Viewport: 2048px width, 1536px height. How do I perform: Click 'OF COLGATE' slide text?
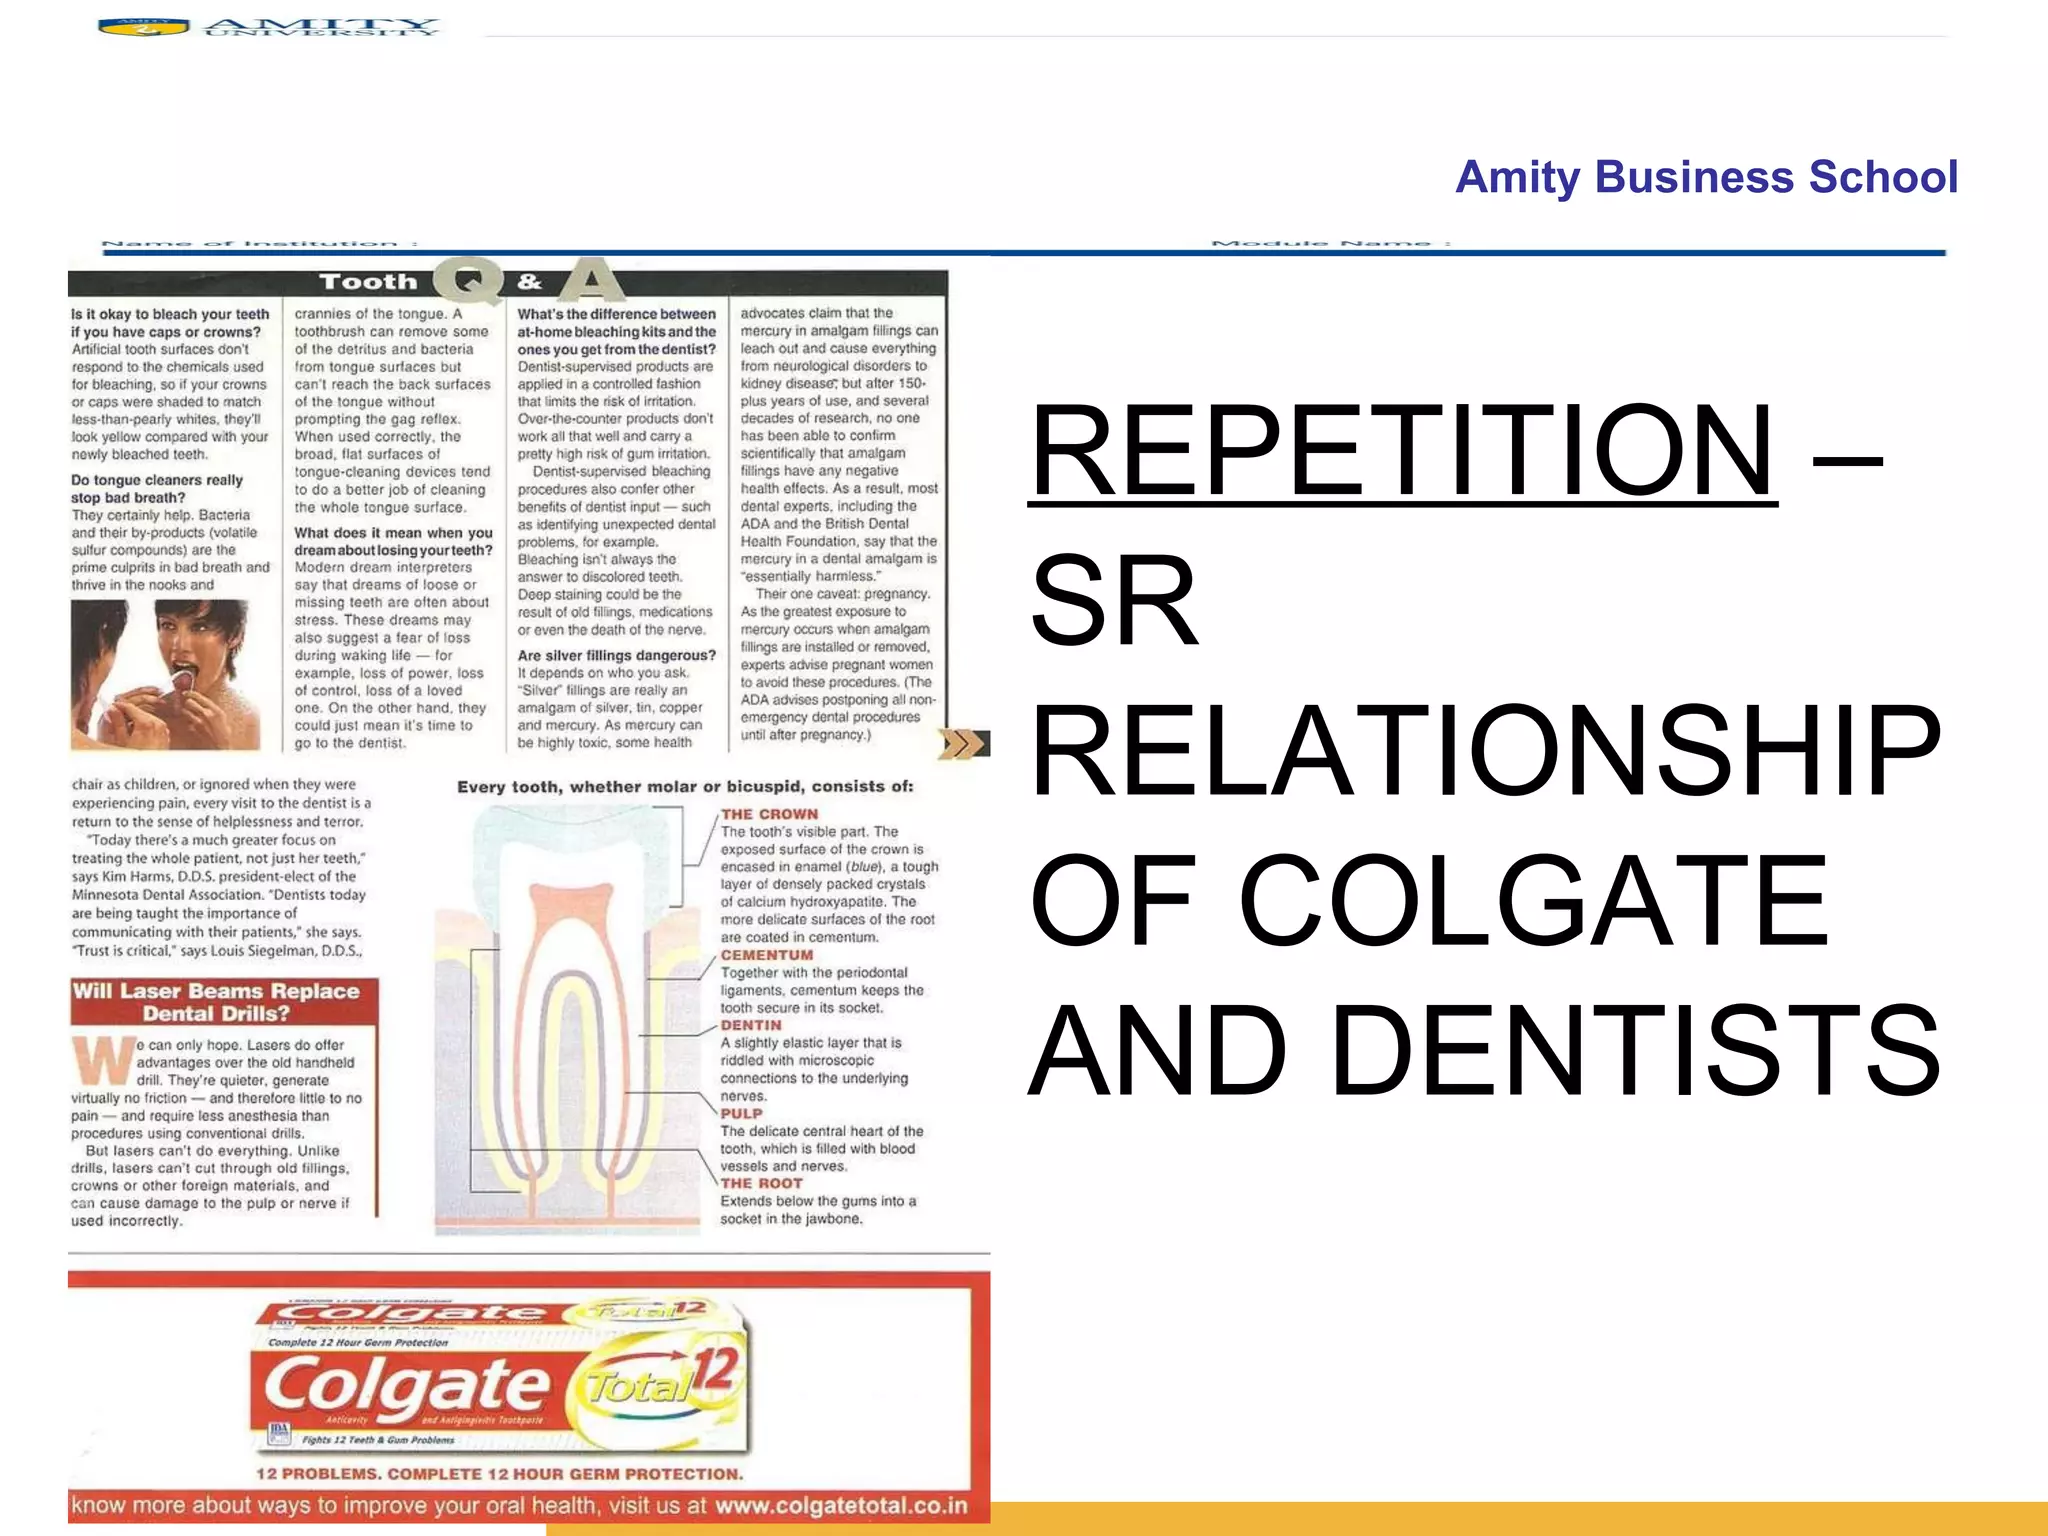pyautogui.click(x=1430, y=899)
